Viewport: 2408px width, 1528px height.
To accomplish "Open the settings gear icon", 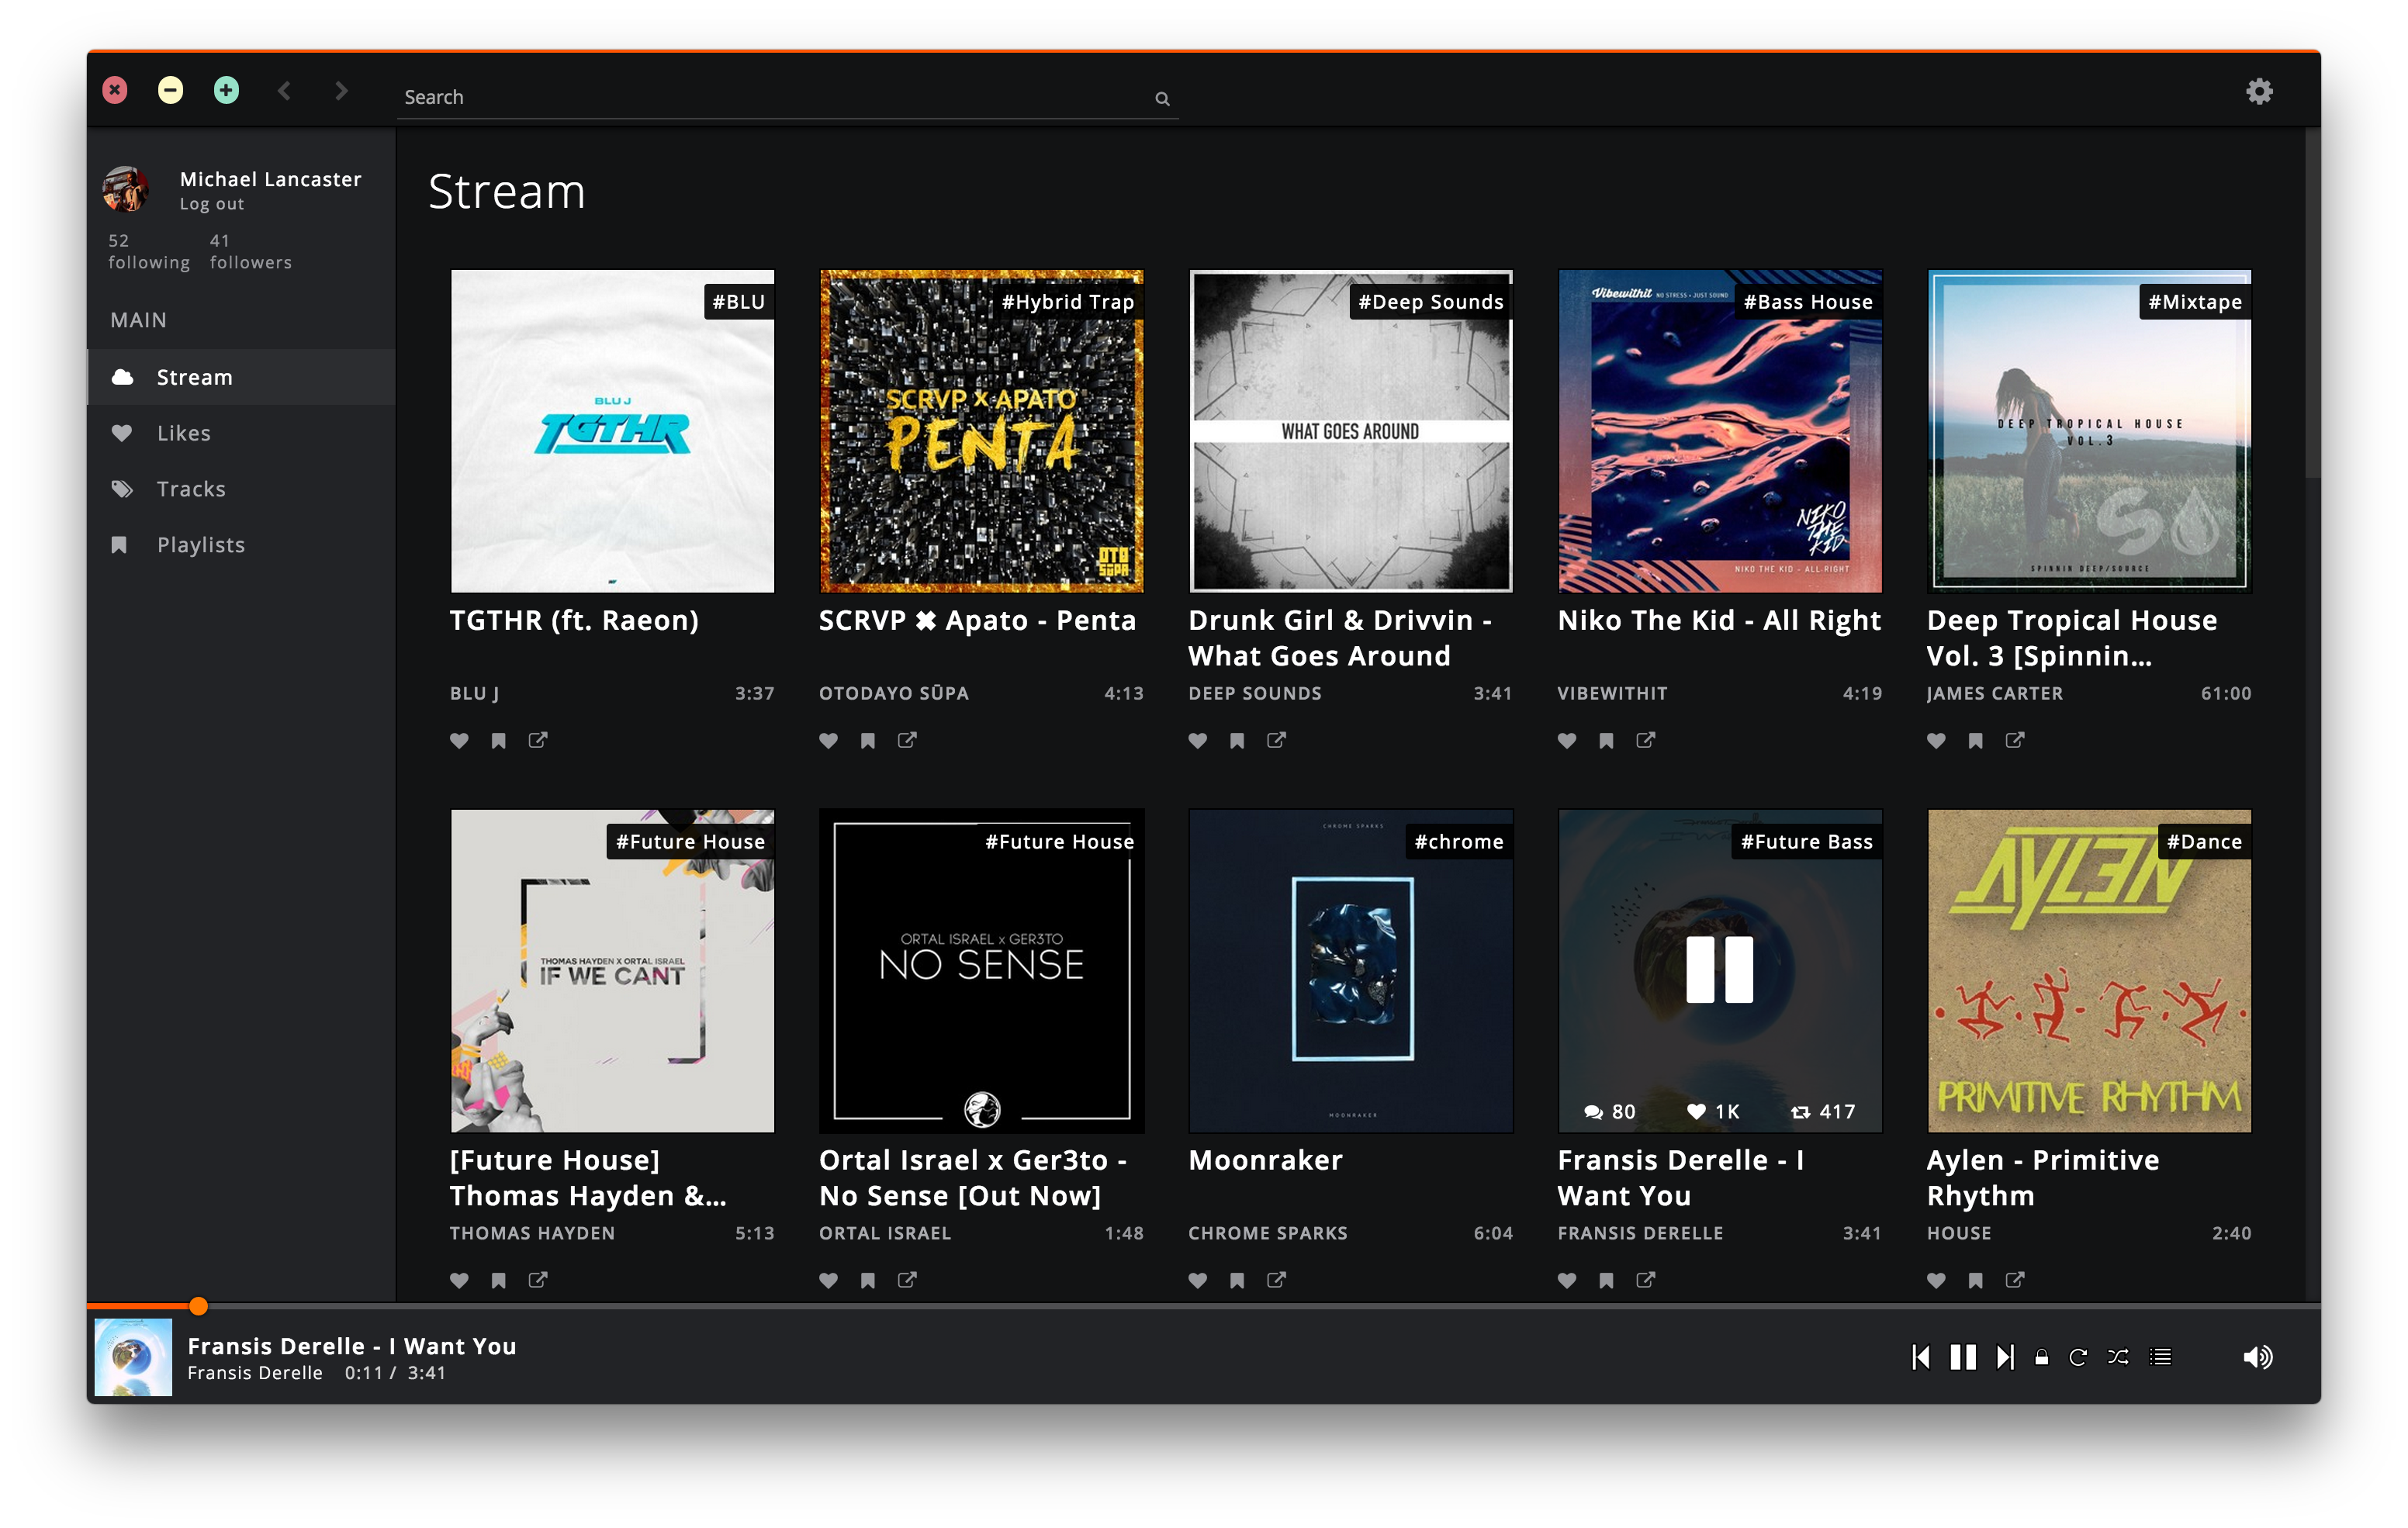I will pos(2259,92).
